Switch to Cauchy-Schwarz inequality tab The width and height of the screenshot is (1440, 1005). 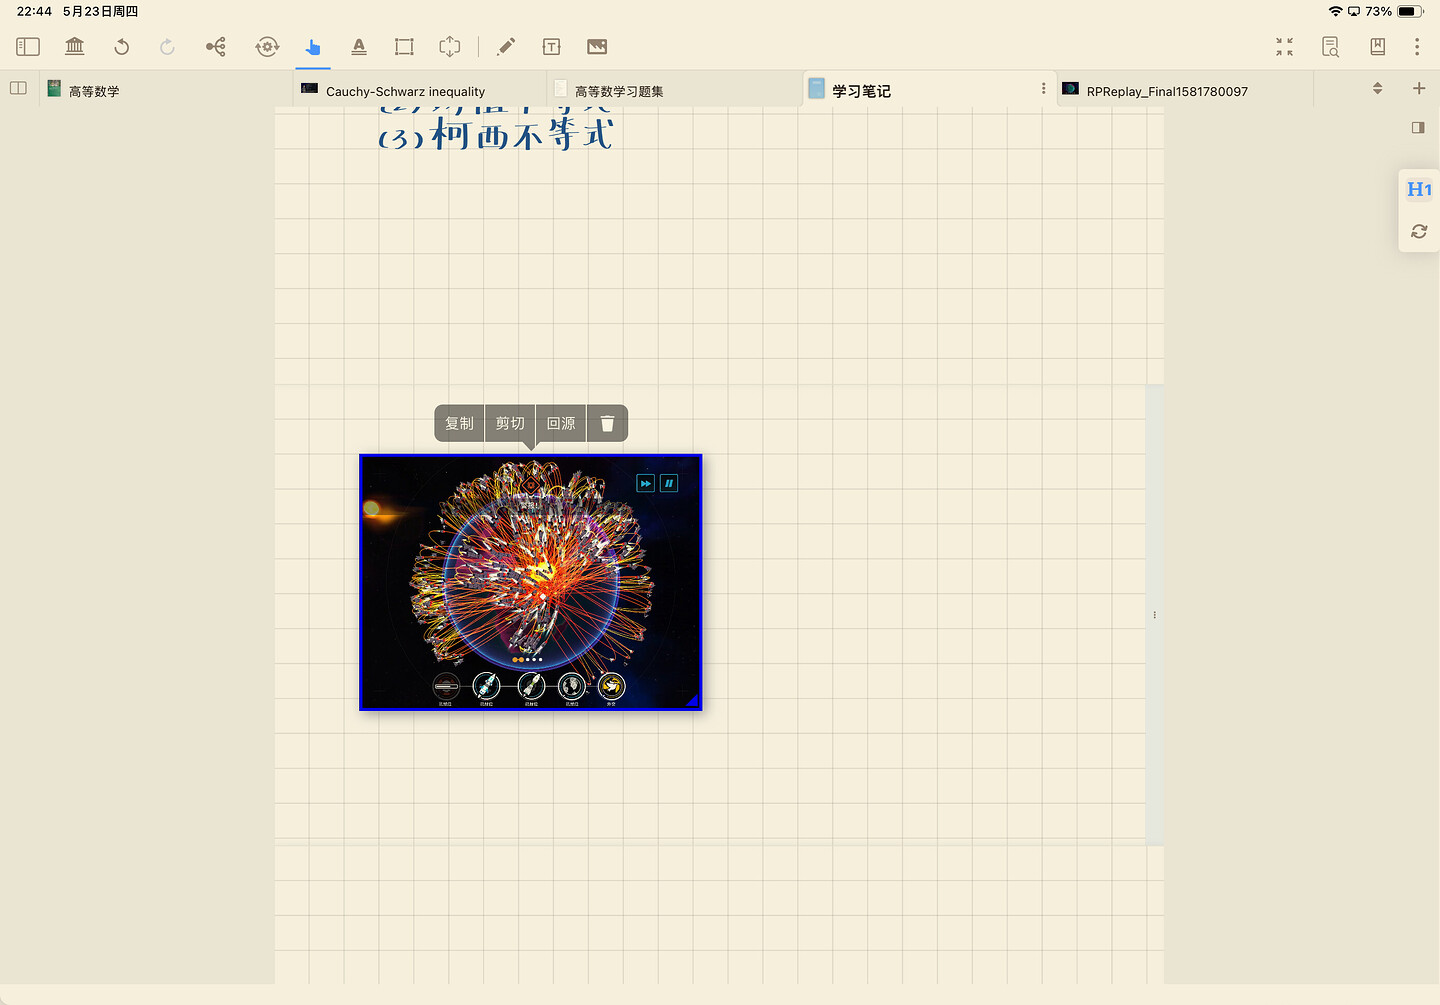click(420, 90)
